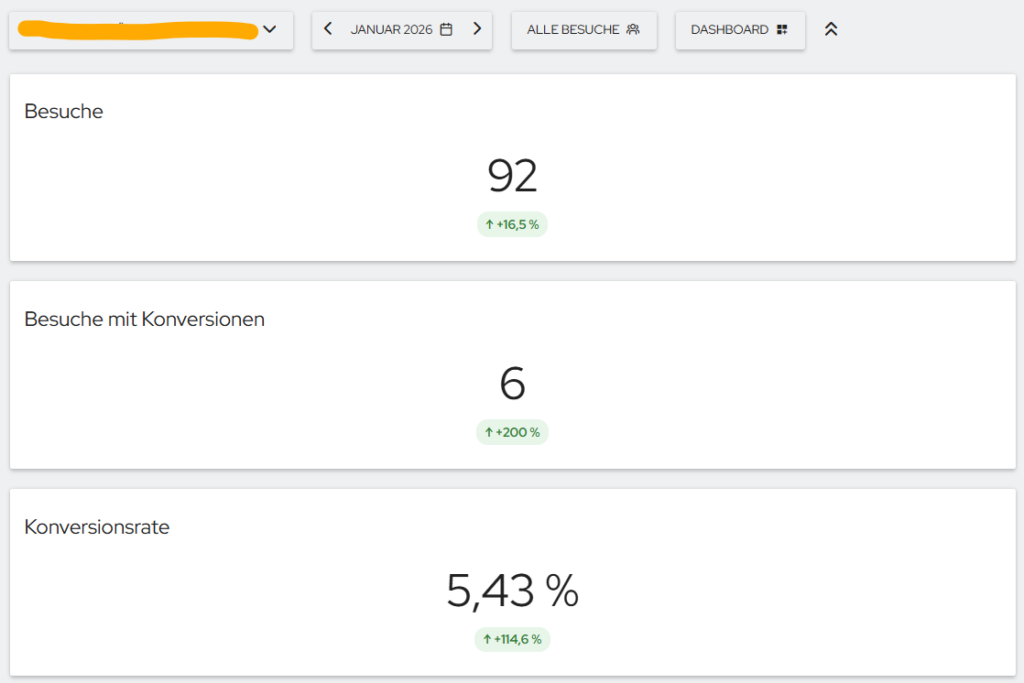
Task: Collapse the top bar with double chevron
Action: coord(831,29)
